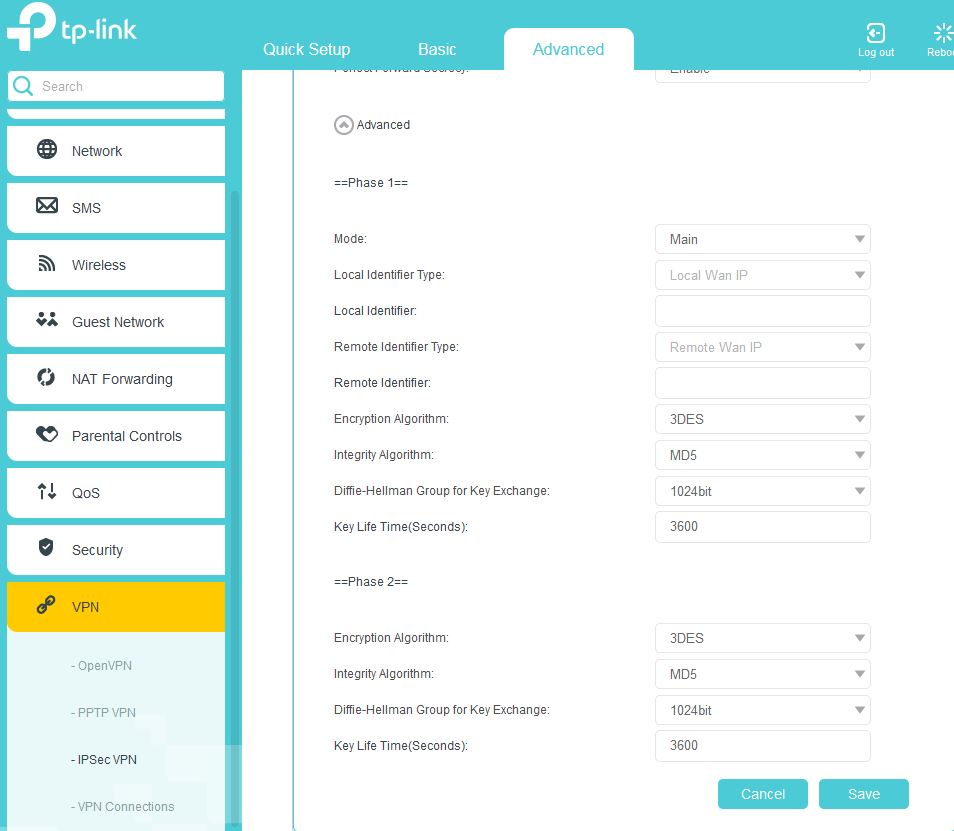
Task: Open the QoS menu
Action: pyautogui.click(x=116, y=493)
